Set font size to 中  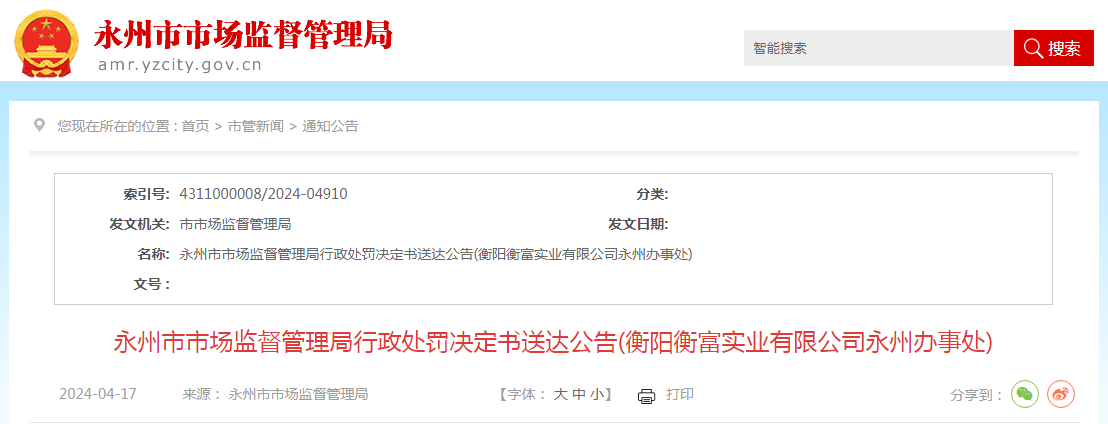pyautogui.click(x=578, y=395)
